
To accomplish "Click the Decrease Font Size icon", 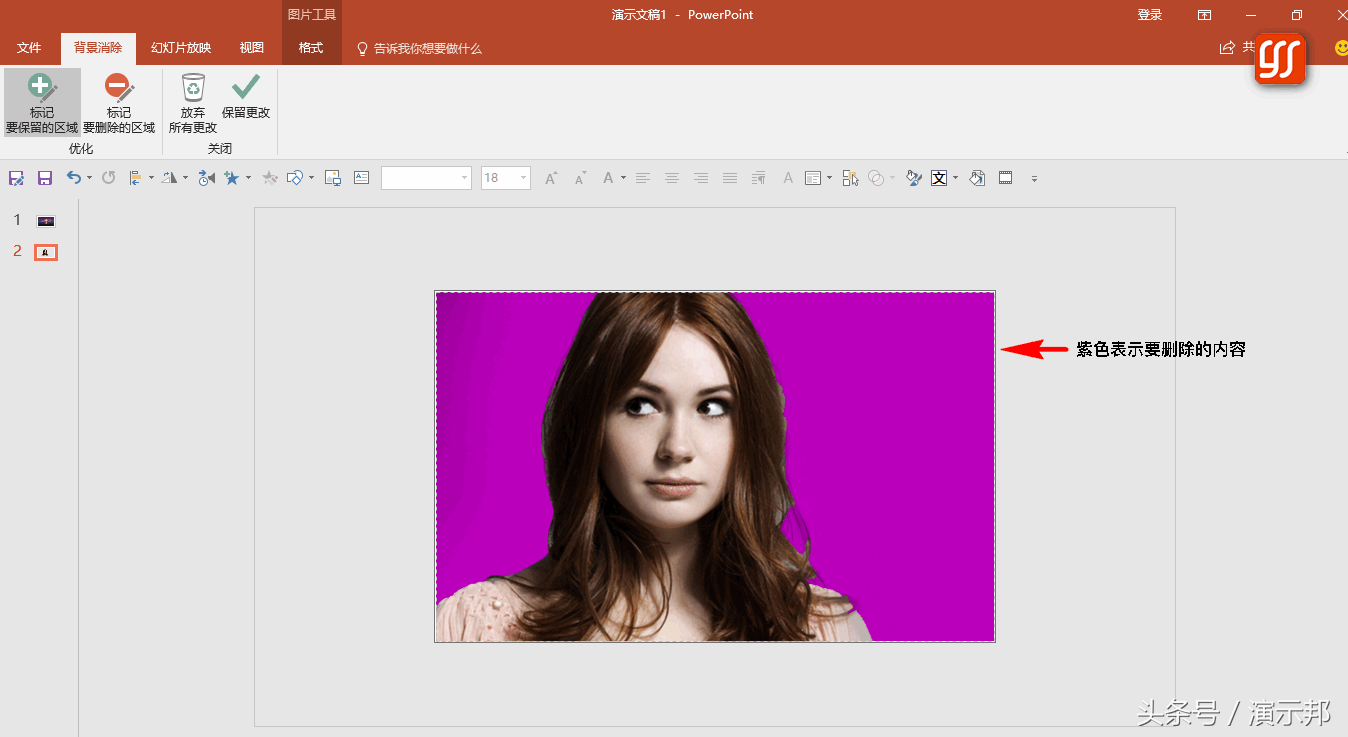I will click(x=580, y=178).
